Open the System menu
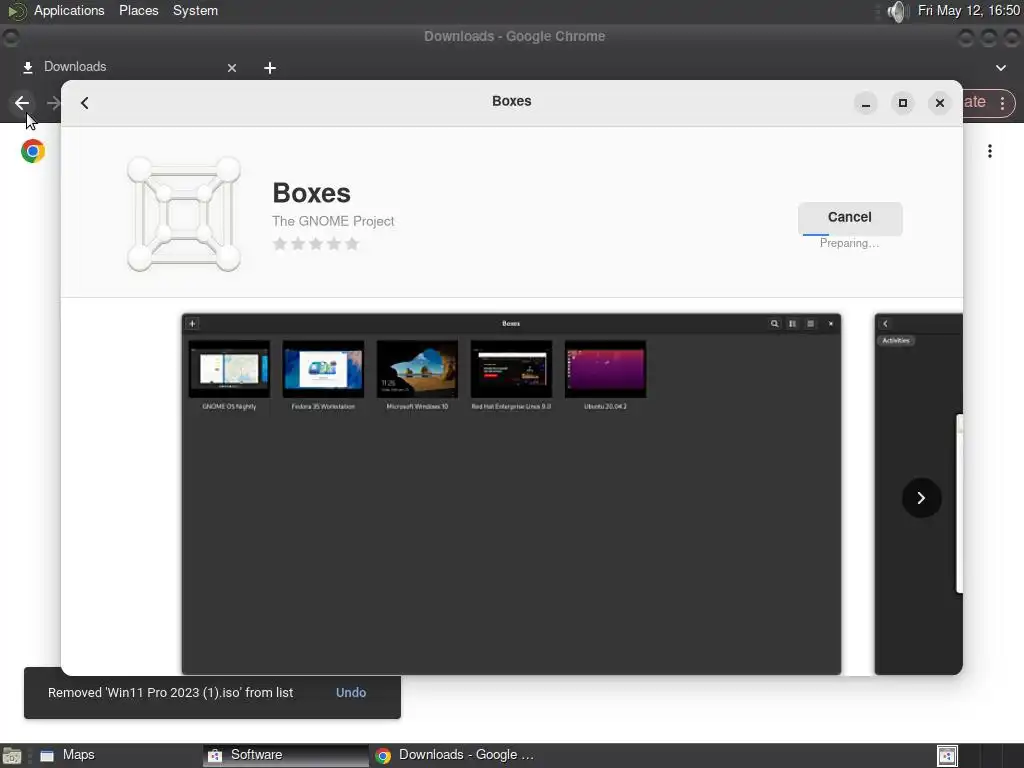1024x768 pixels. point(195,10)
